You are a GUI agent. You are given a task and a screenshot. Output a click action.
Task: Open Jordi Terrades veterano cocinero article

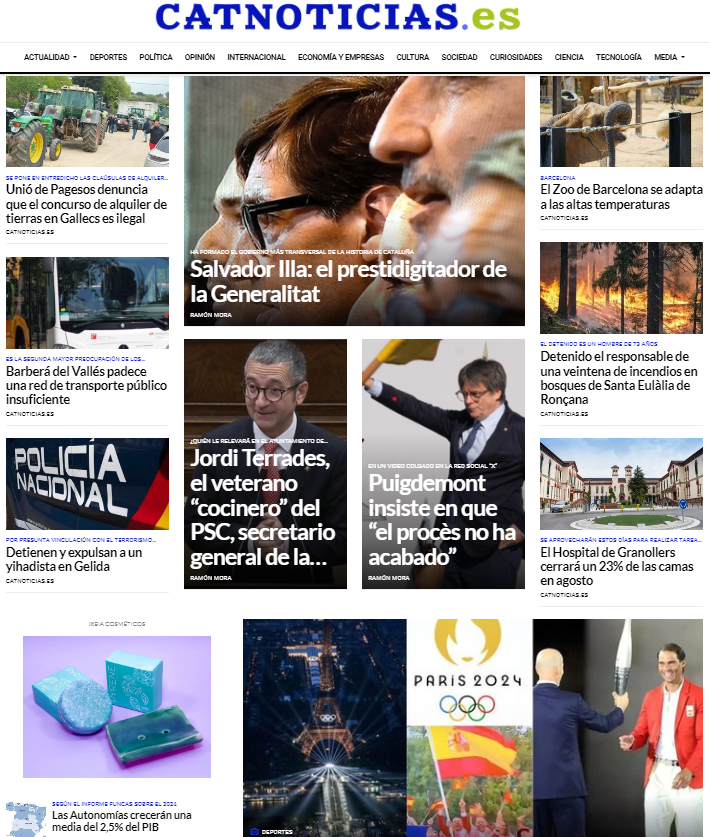coord(263,507)
